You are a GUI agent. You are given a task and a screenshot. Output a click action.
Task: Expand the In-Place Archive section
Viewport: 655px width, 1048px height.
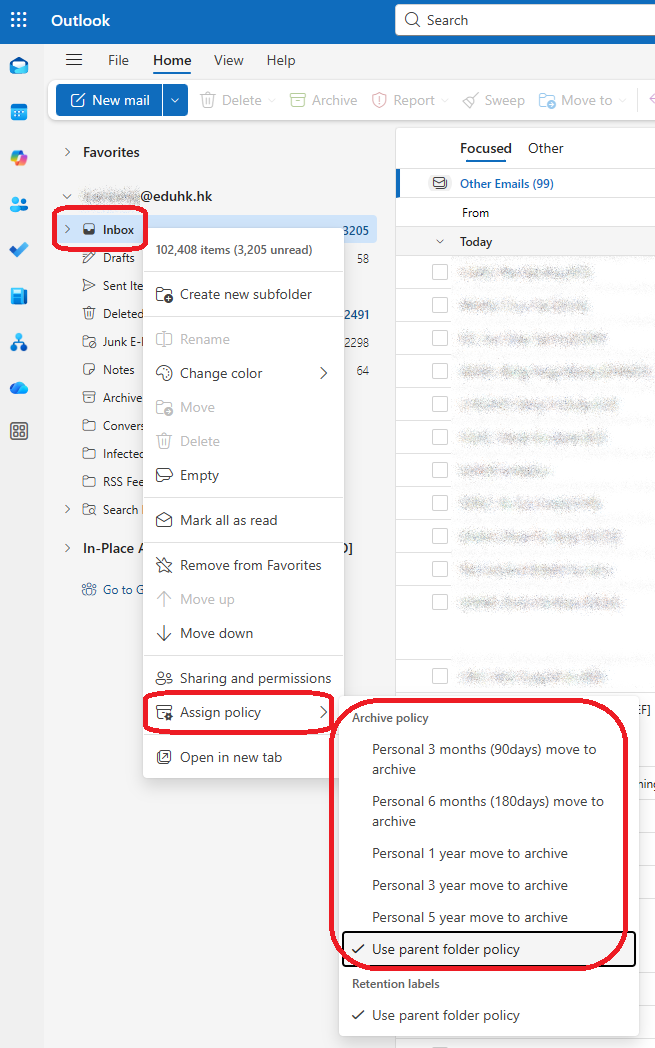click(x=68, y=548)
